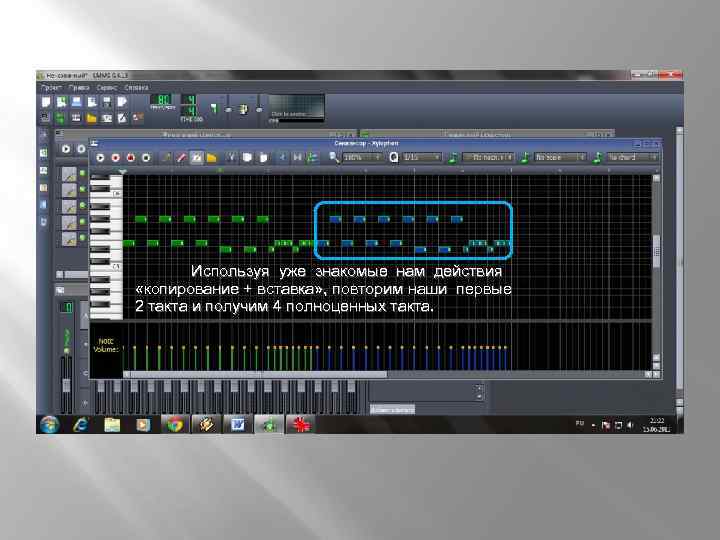The height and width of the screenshot is (540, 720).
Task: Click the yellow Automation Editor icon in main toolbar
Action: [x=91, y=118]
